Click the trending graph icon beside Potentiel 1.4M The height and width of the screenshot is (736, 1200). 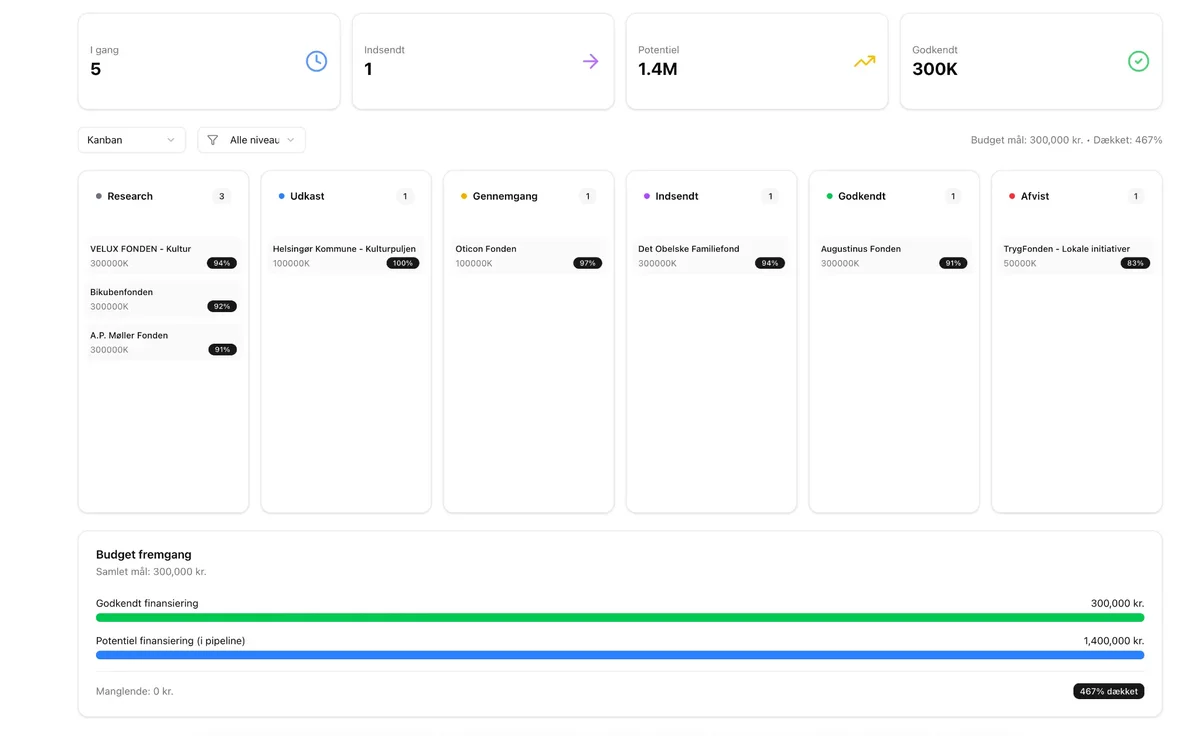point(864,61)
